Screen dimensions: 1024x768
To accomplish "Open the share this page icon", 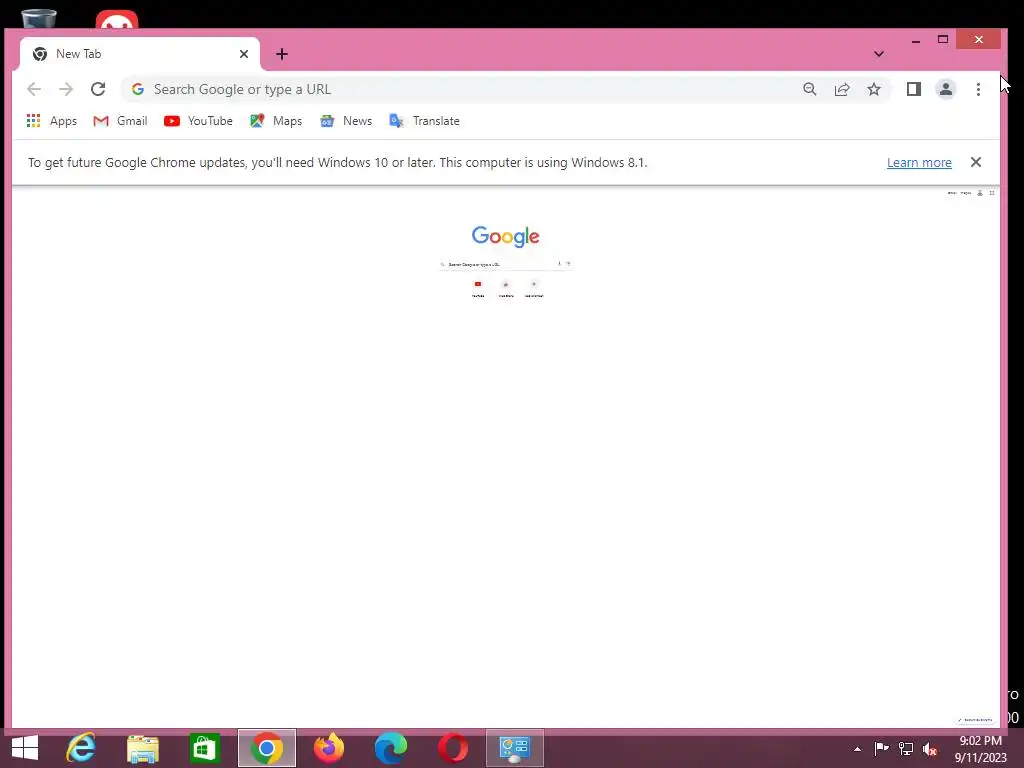I will pyautogui.click(x=842, y=89).
